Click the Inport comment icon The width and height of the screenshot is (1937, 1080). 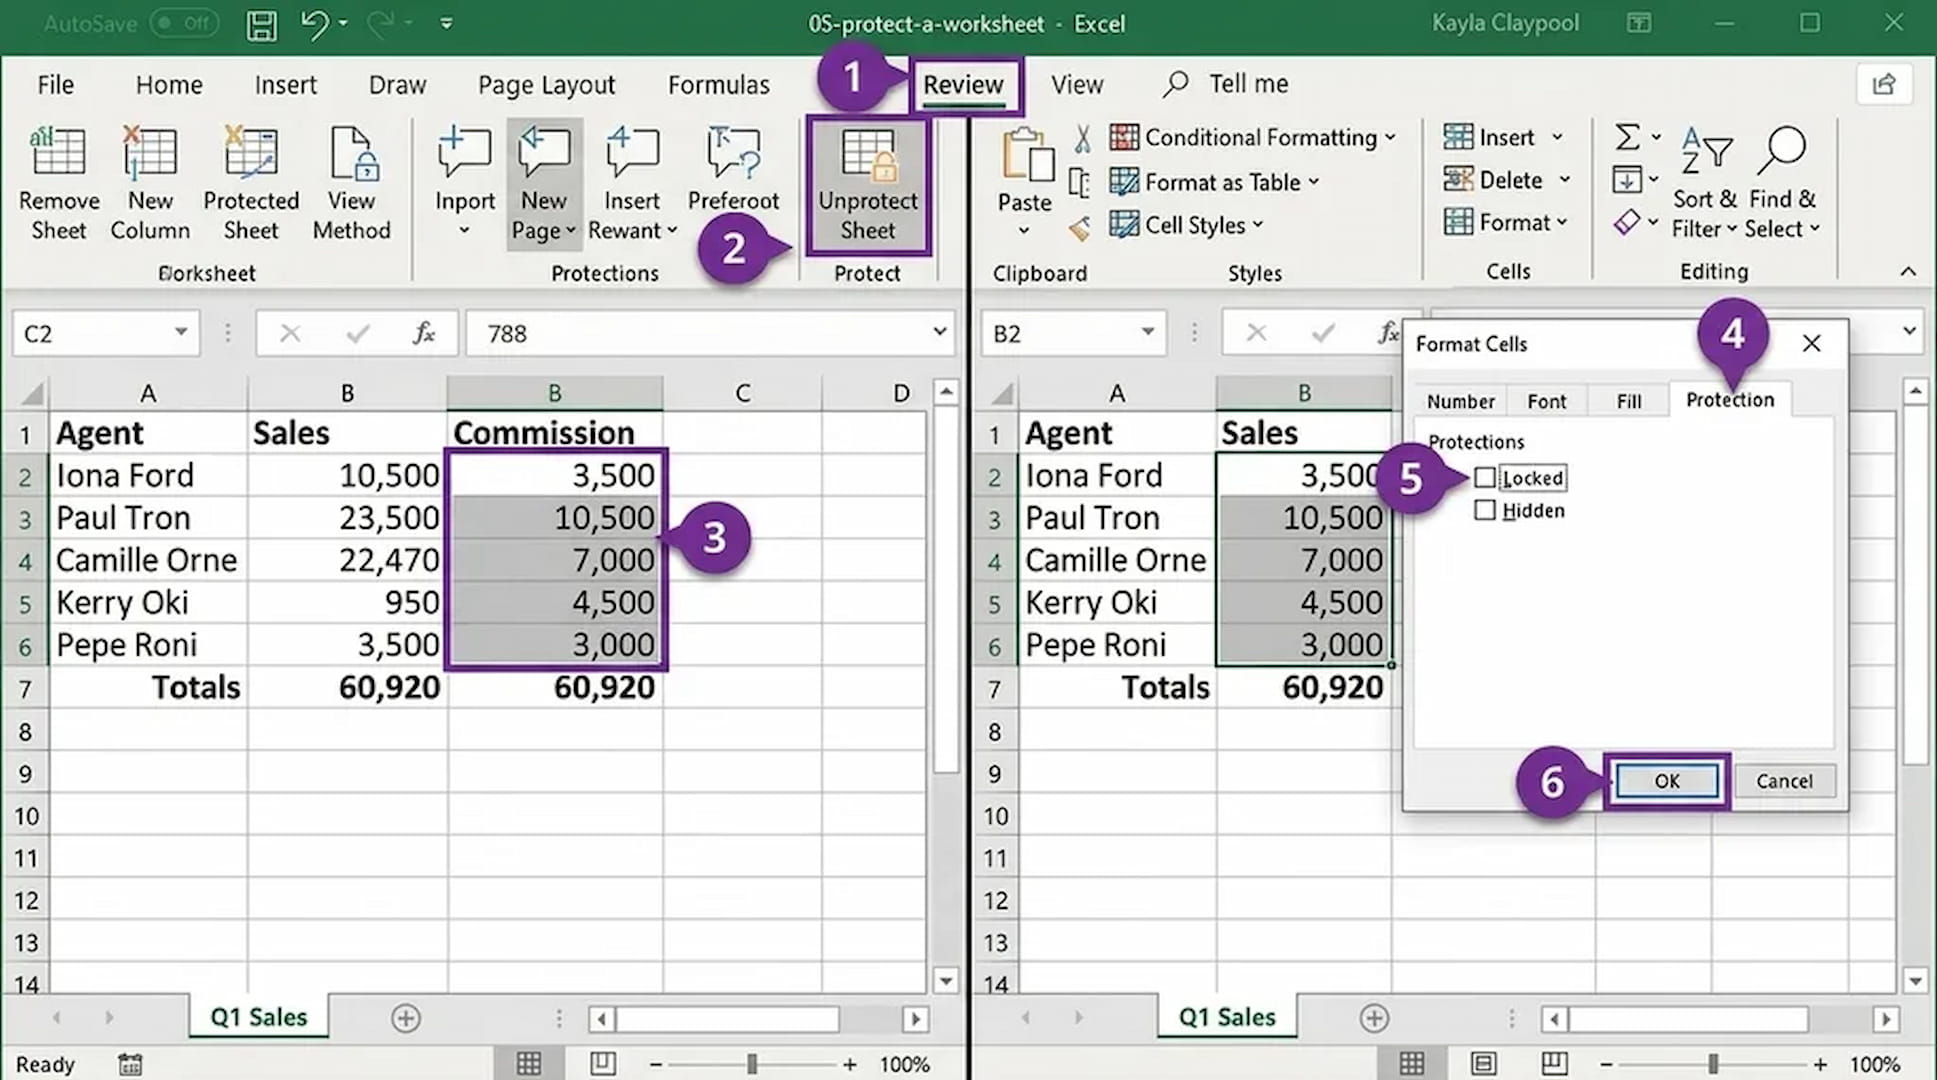[x=465, y=153]
